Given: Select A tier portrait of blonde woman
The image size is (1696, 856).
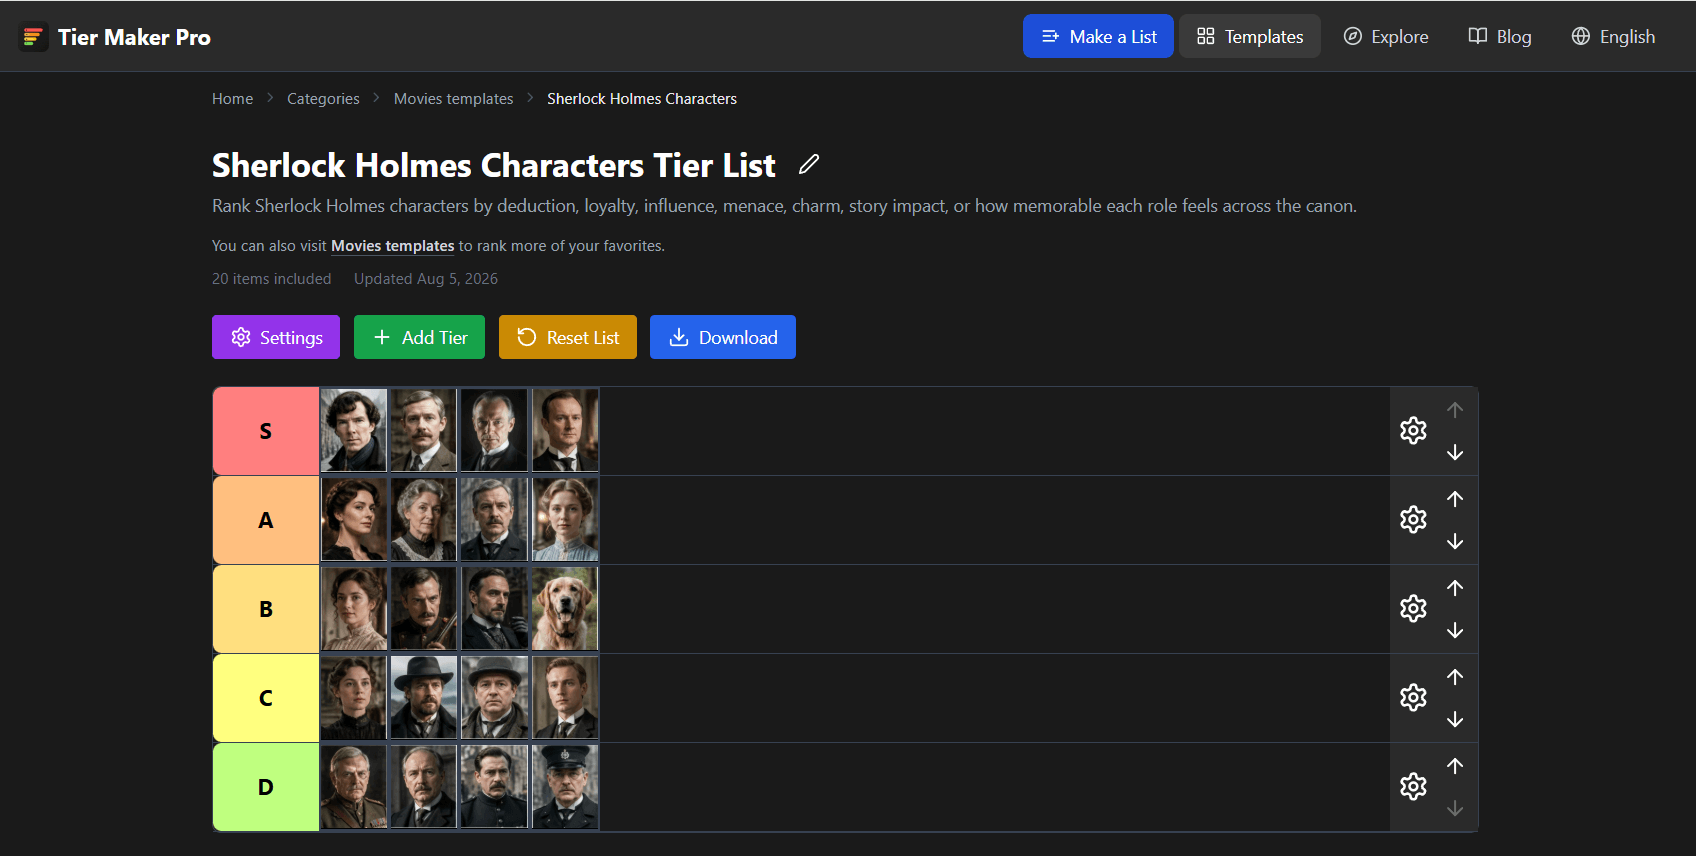Looking at the screenshot, I should tap(566, 519).
